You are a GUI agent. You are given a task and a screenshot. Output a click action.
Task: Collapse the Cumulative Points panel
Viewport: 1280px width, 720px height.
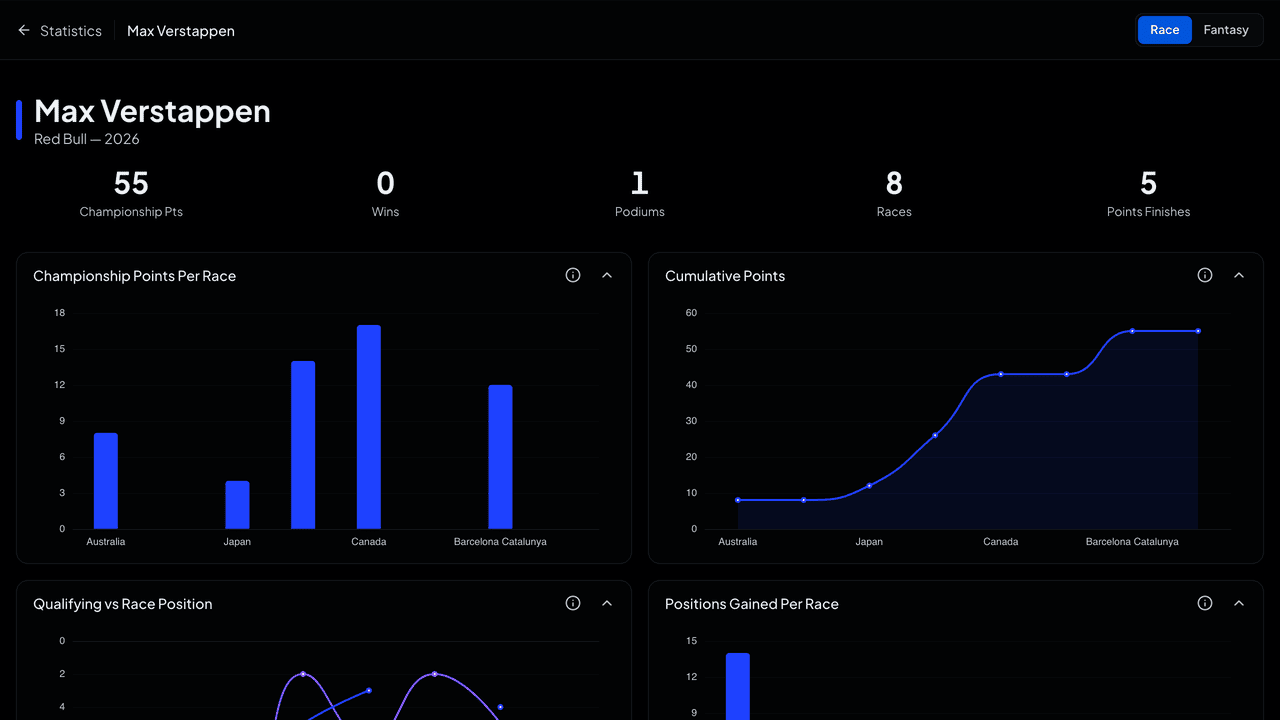point(1239,275)
